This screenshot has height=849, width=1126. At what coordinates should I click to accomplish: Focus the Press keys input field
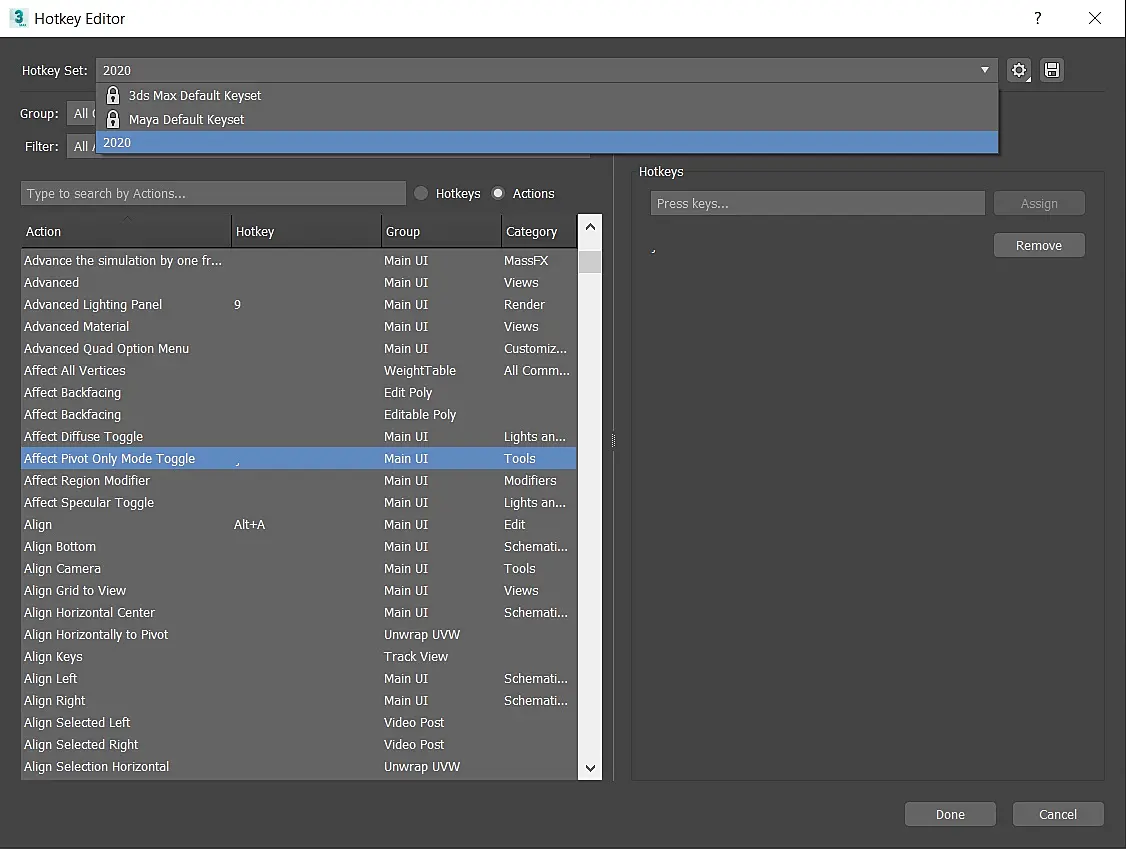[817, 203]
